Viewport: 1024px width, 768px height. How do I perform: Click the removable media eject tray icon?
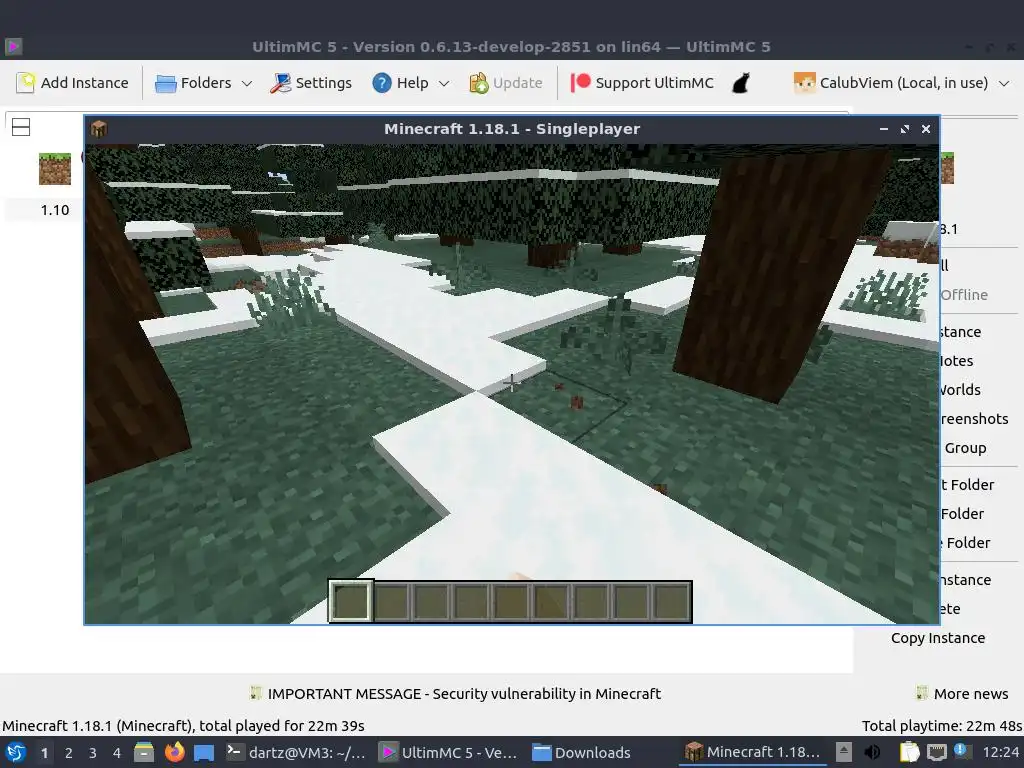tap(844, 752)
